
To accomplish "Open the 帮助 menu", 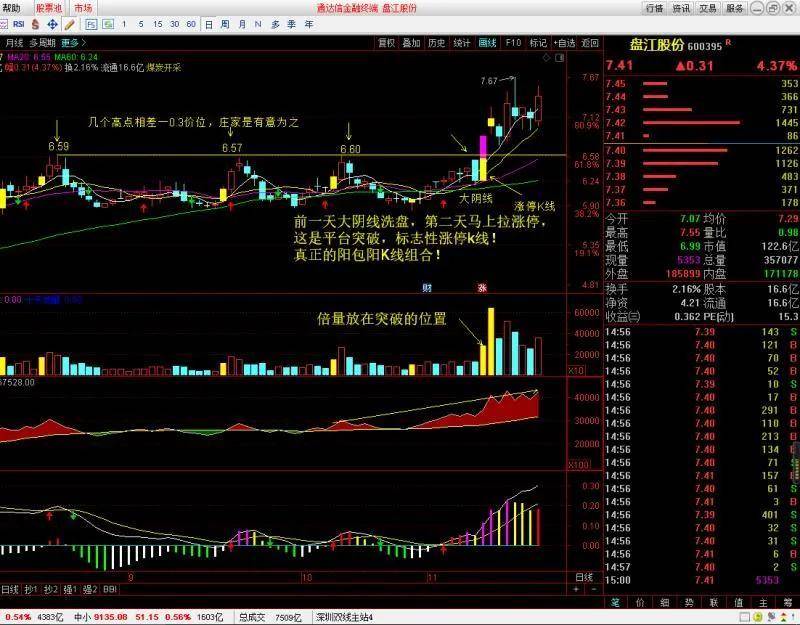I will 11,8.
